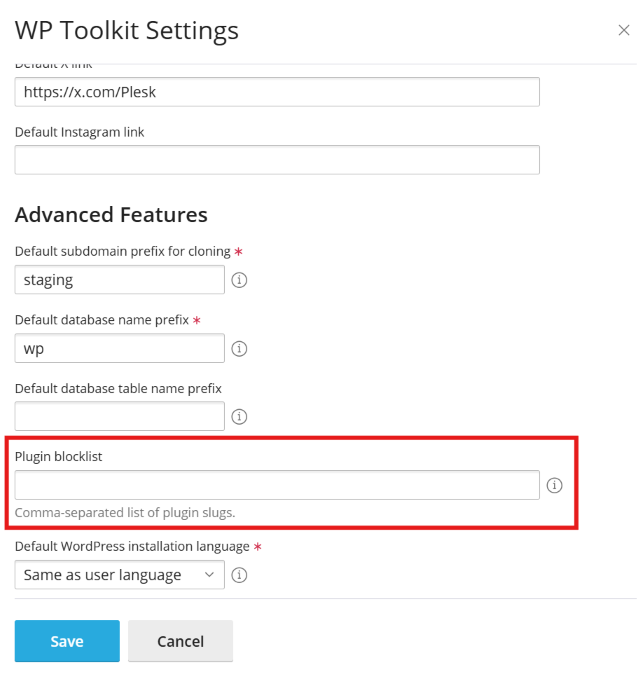Click into the Plugin blocklist text field

pos(277,485)
